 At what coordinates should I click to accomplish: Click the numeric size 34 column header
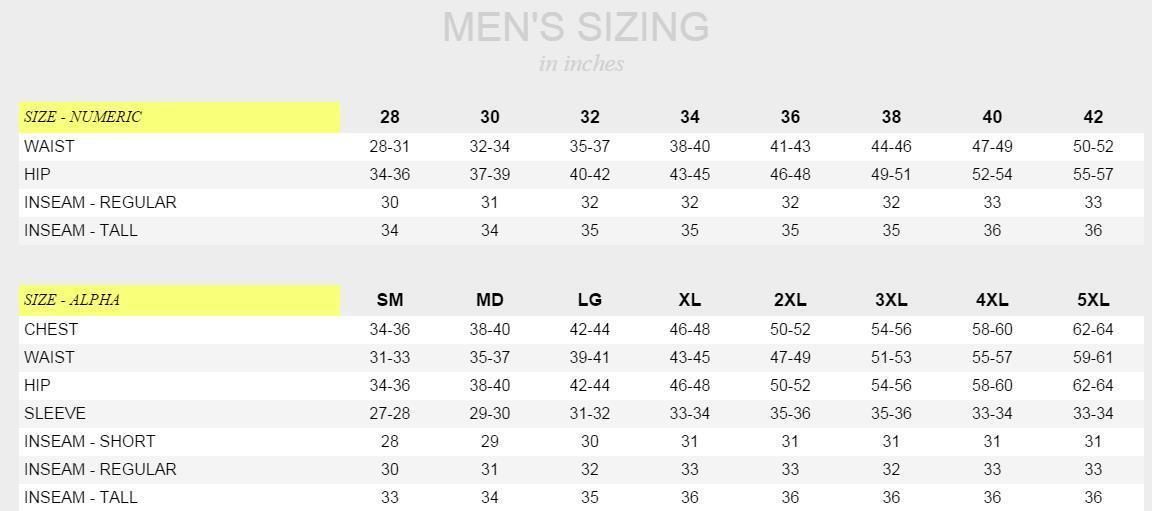coord(689,117)
